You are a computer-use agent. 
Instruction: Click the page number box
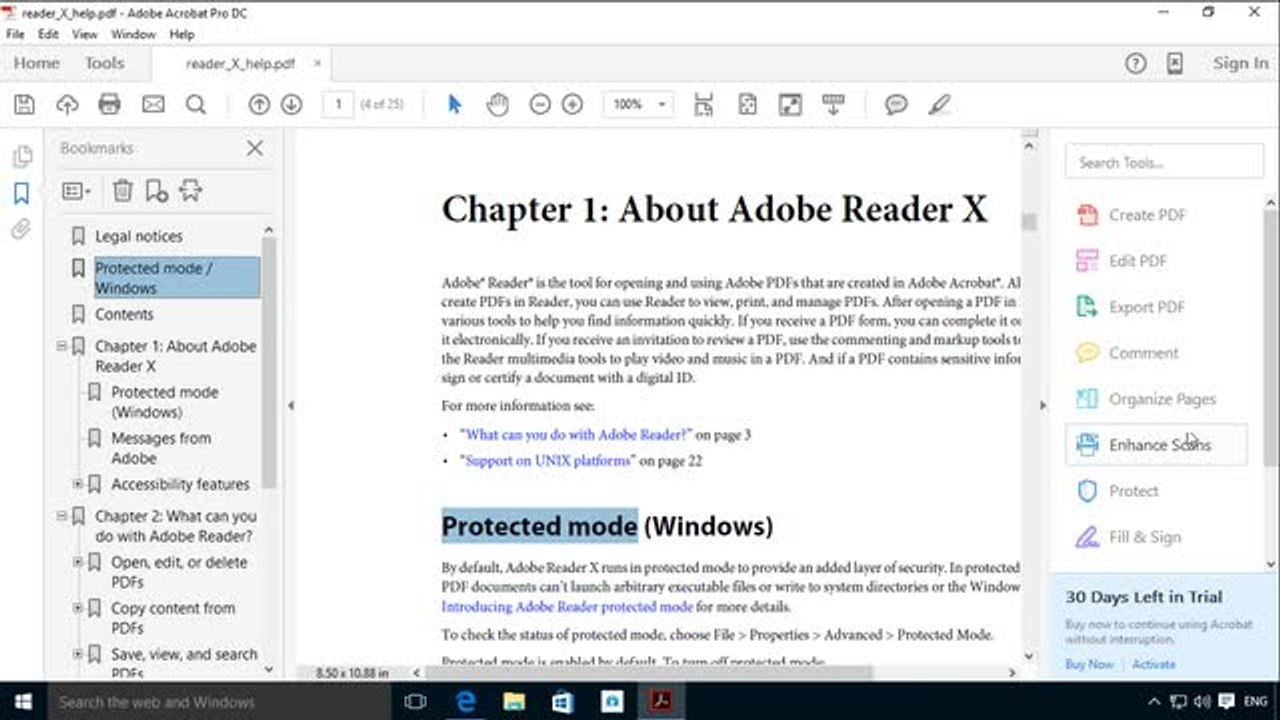pos(338,104)
